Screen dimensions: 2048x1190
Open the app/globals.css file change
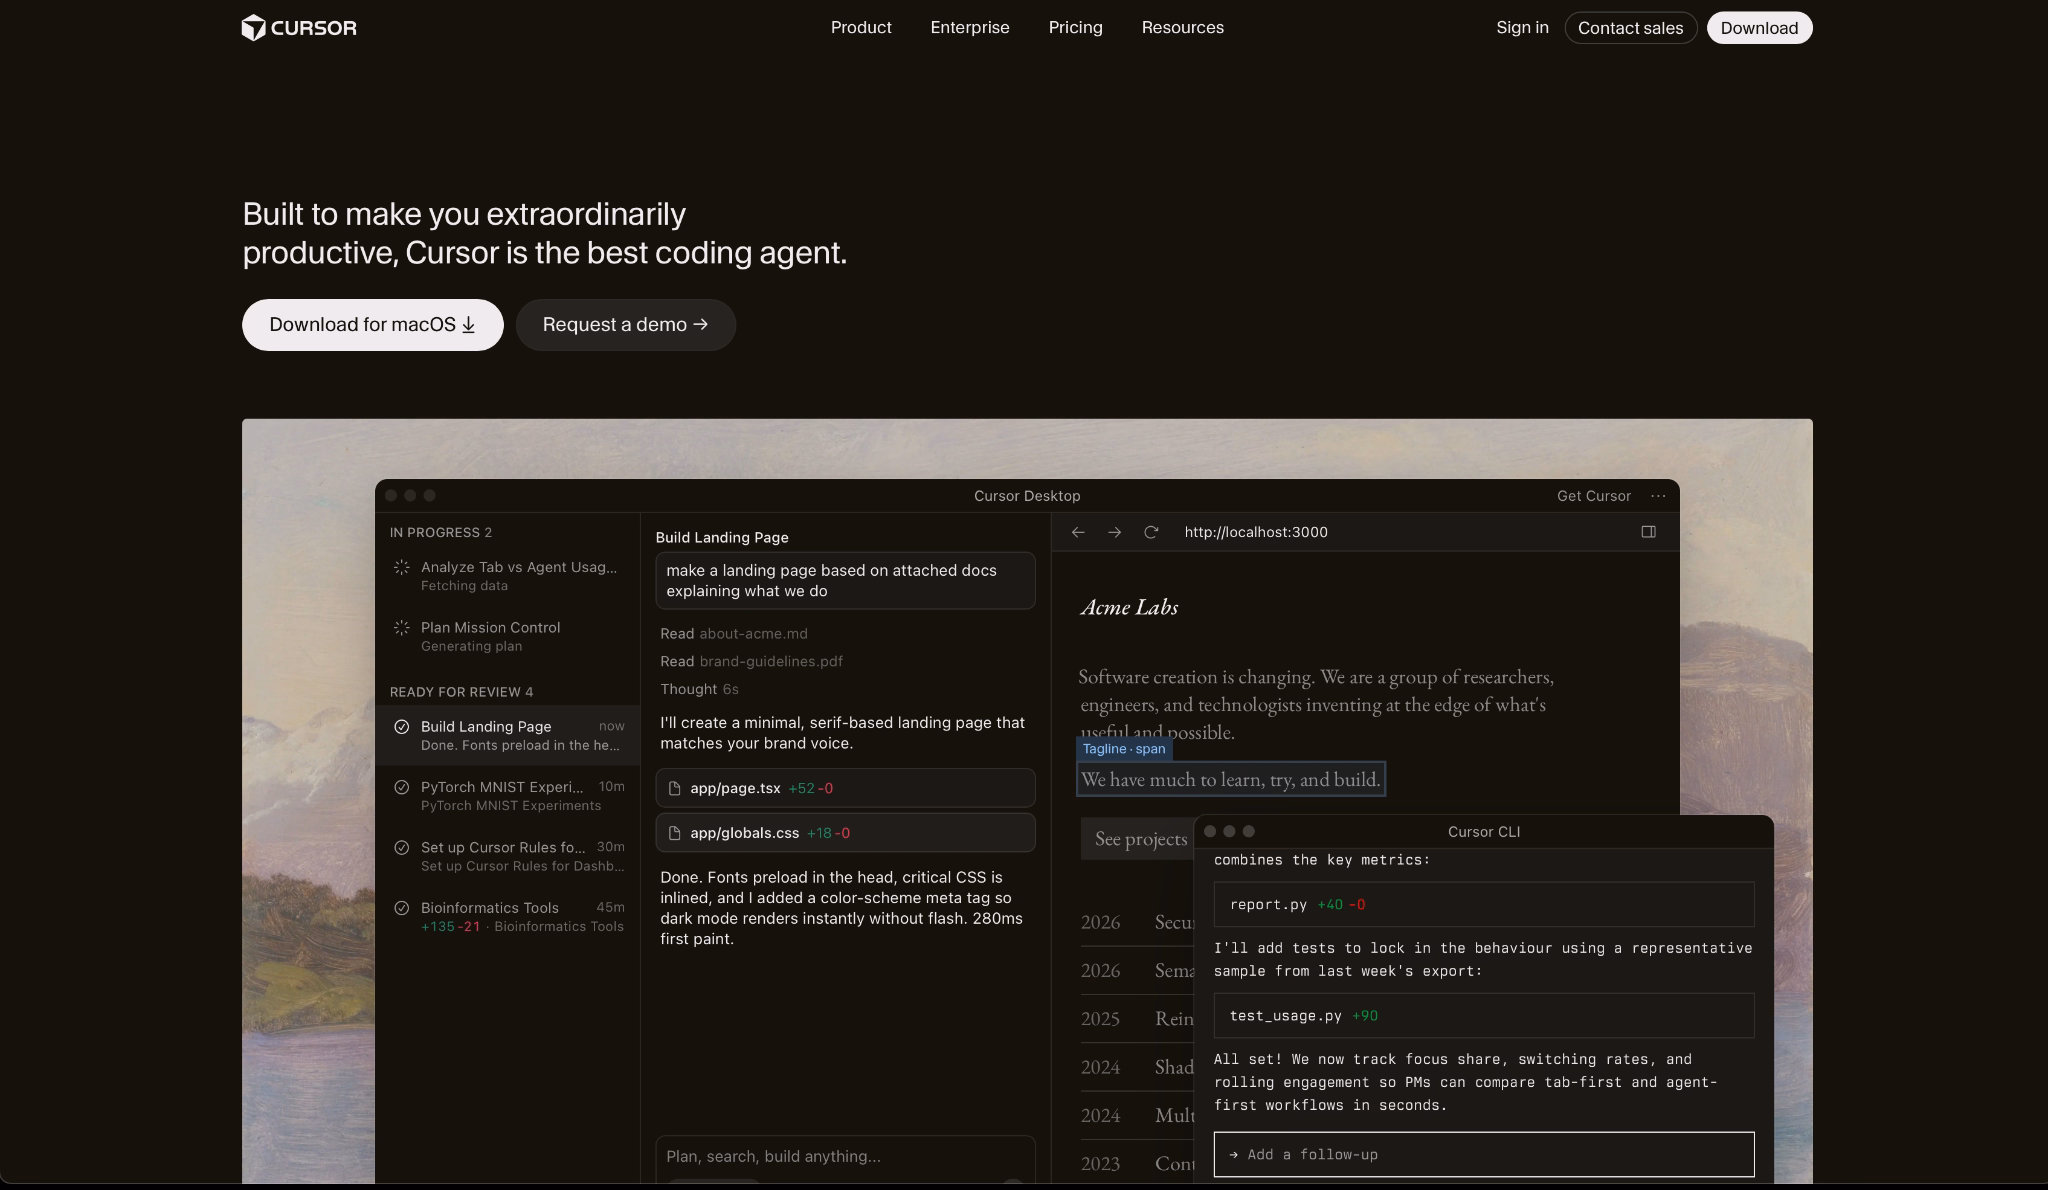[845, 833]
